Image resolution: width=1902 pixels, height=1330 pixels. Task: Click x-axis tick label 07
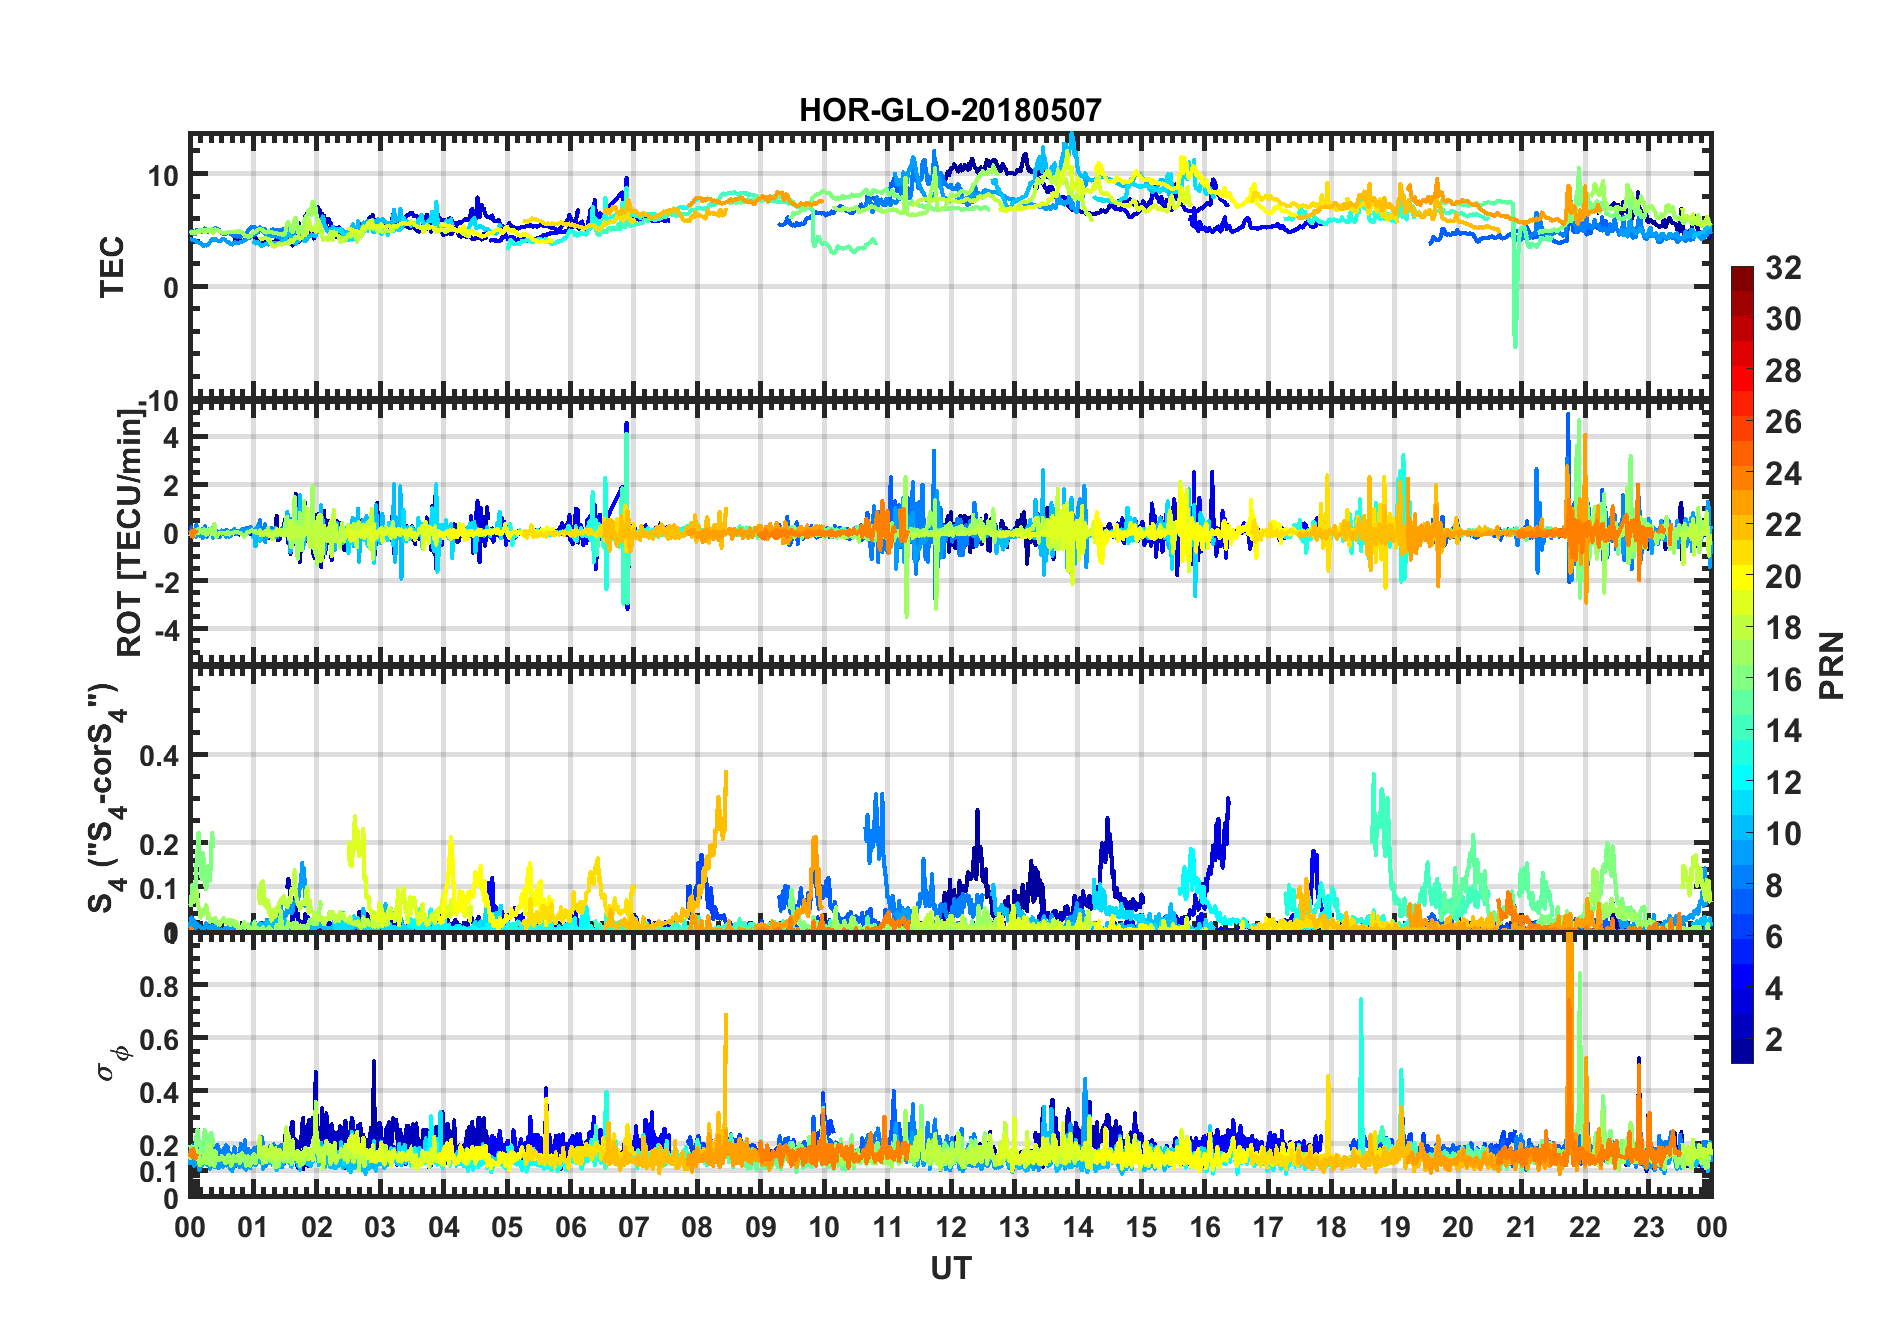(634, 1227)
